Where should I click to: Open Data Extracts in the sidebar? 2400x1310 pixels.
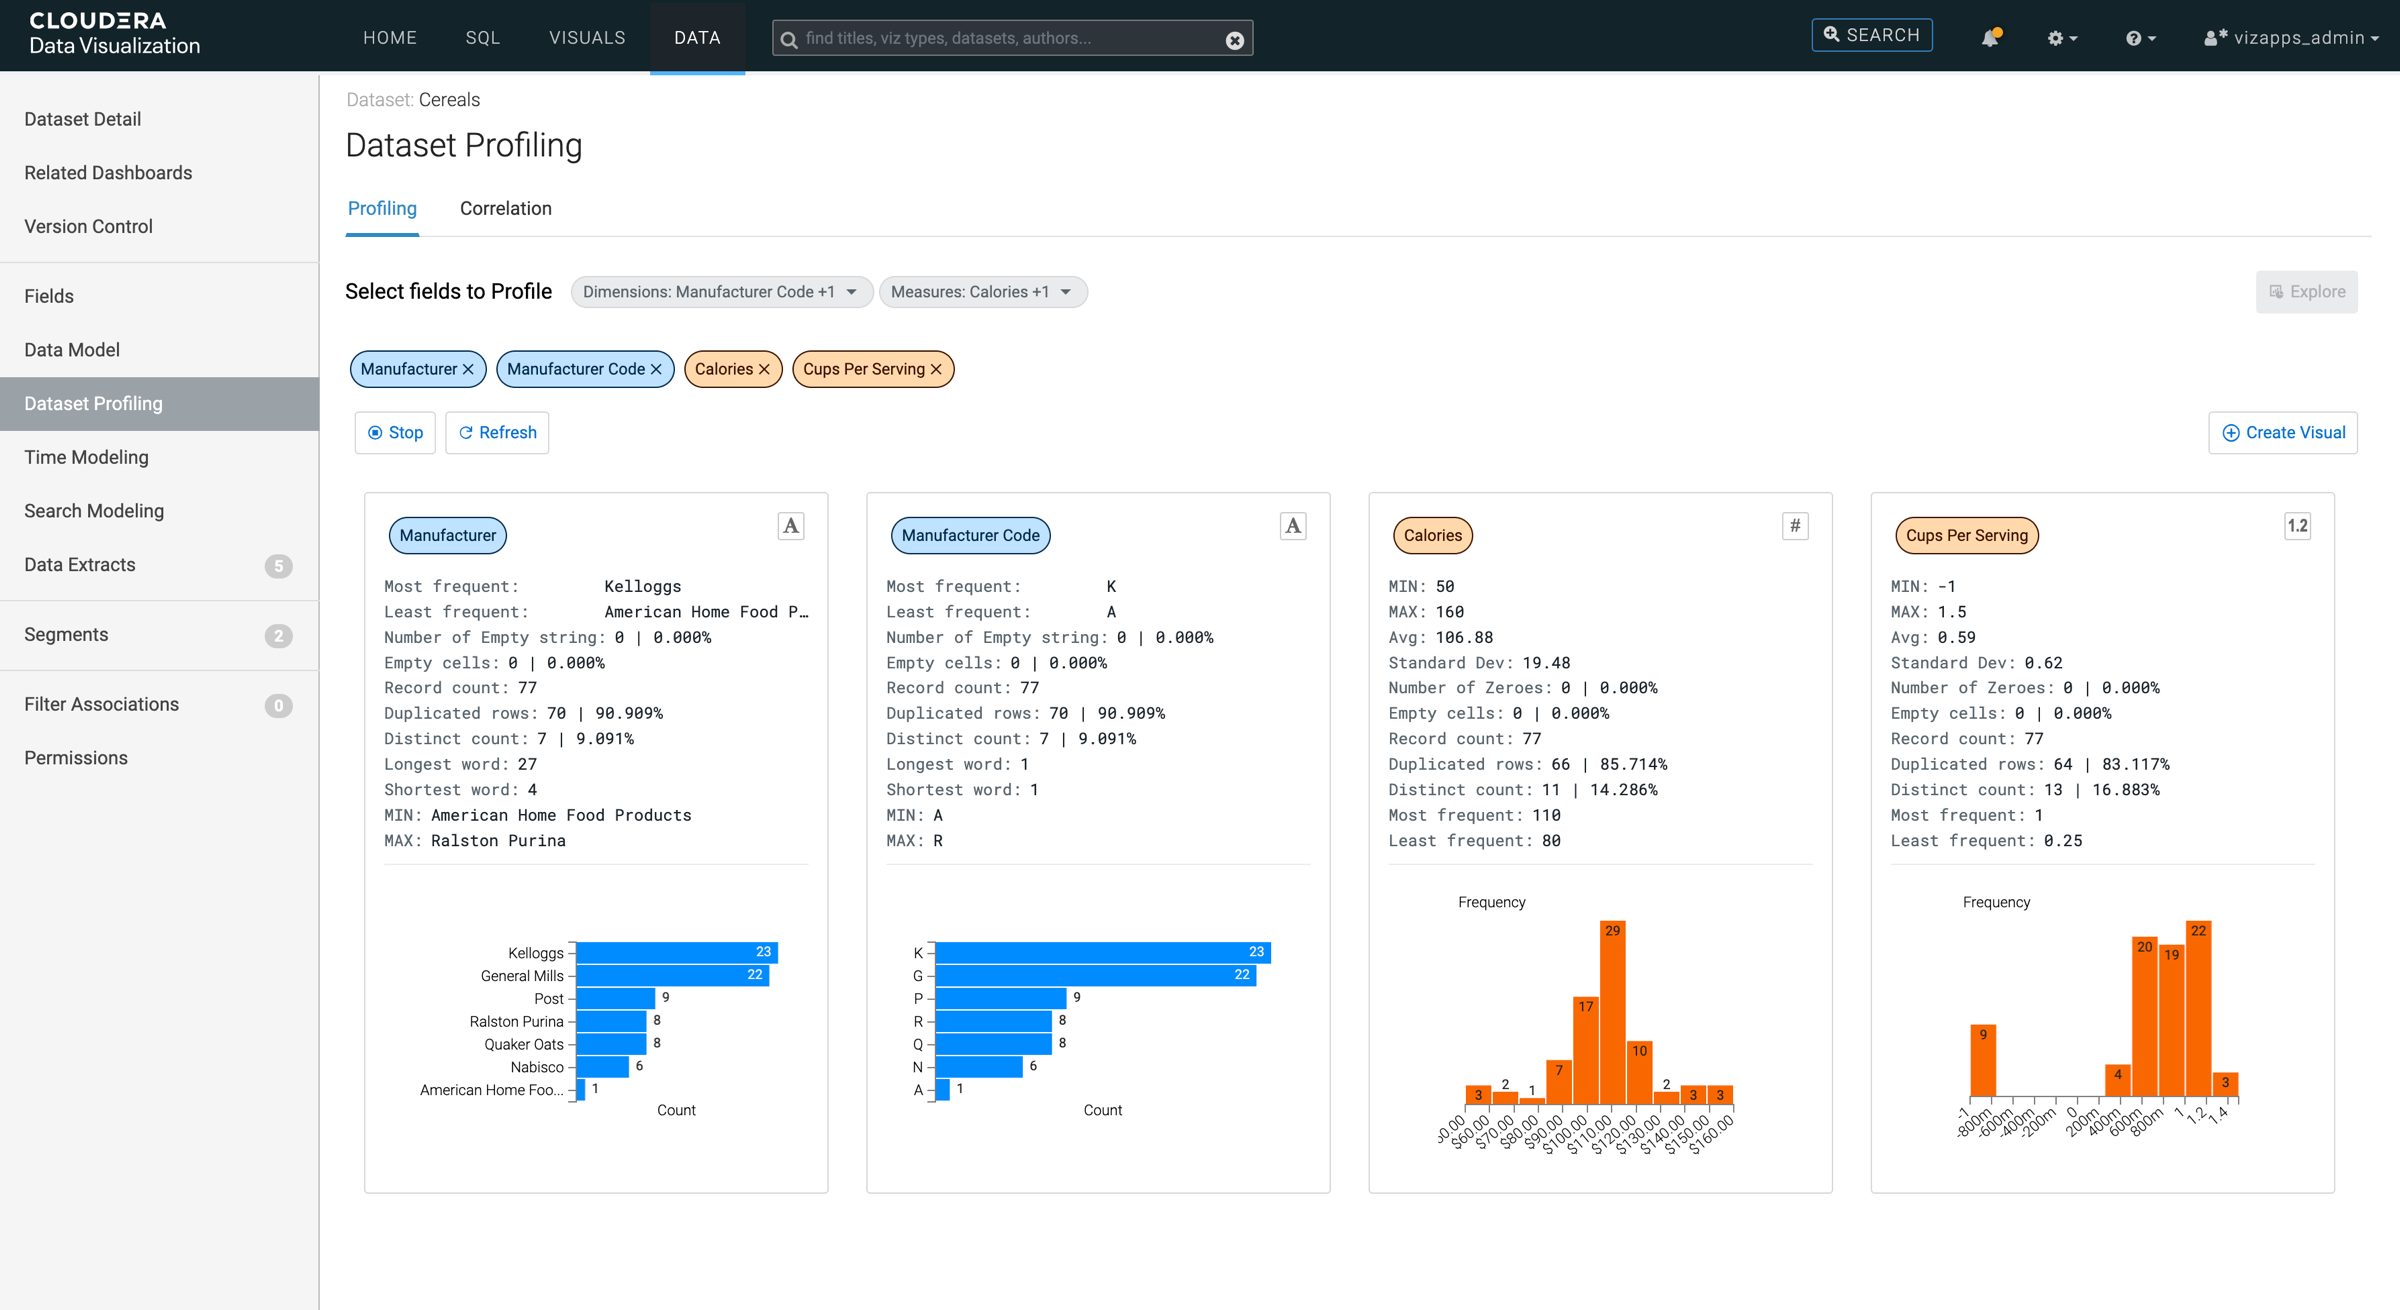(80, 565)
